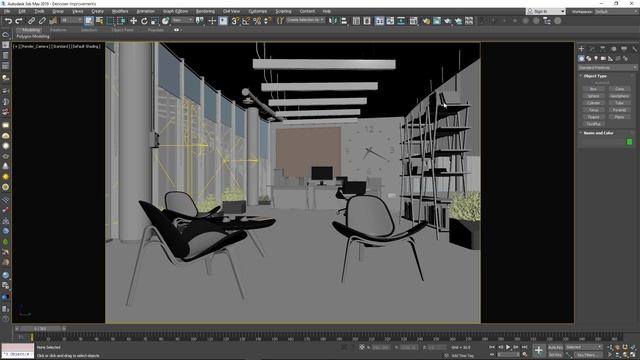Open the key filter Selected dropdown
This screenshot has height=360, width=640.
(584, 347)
